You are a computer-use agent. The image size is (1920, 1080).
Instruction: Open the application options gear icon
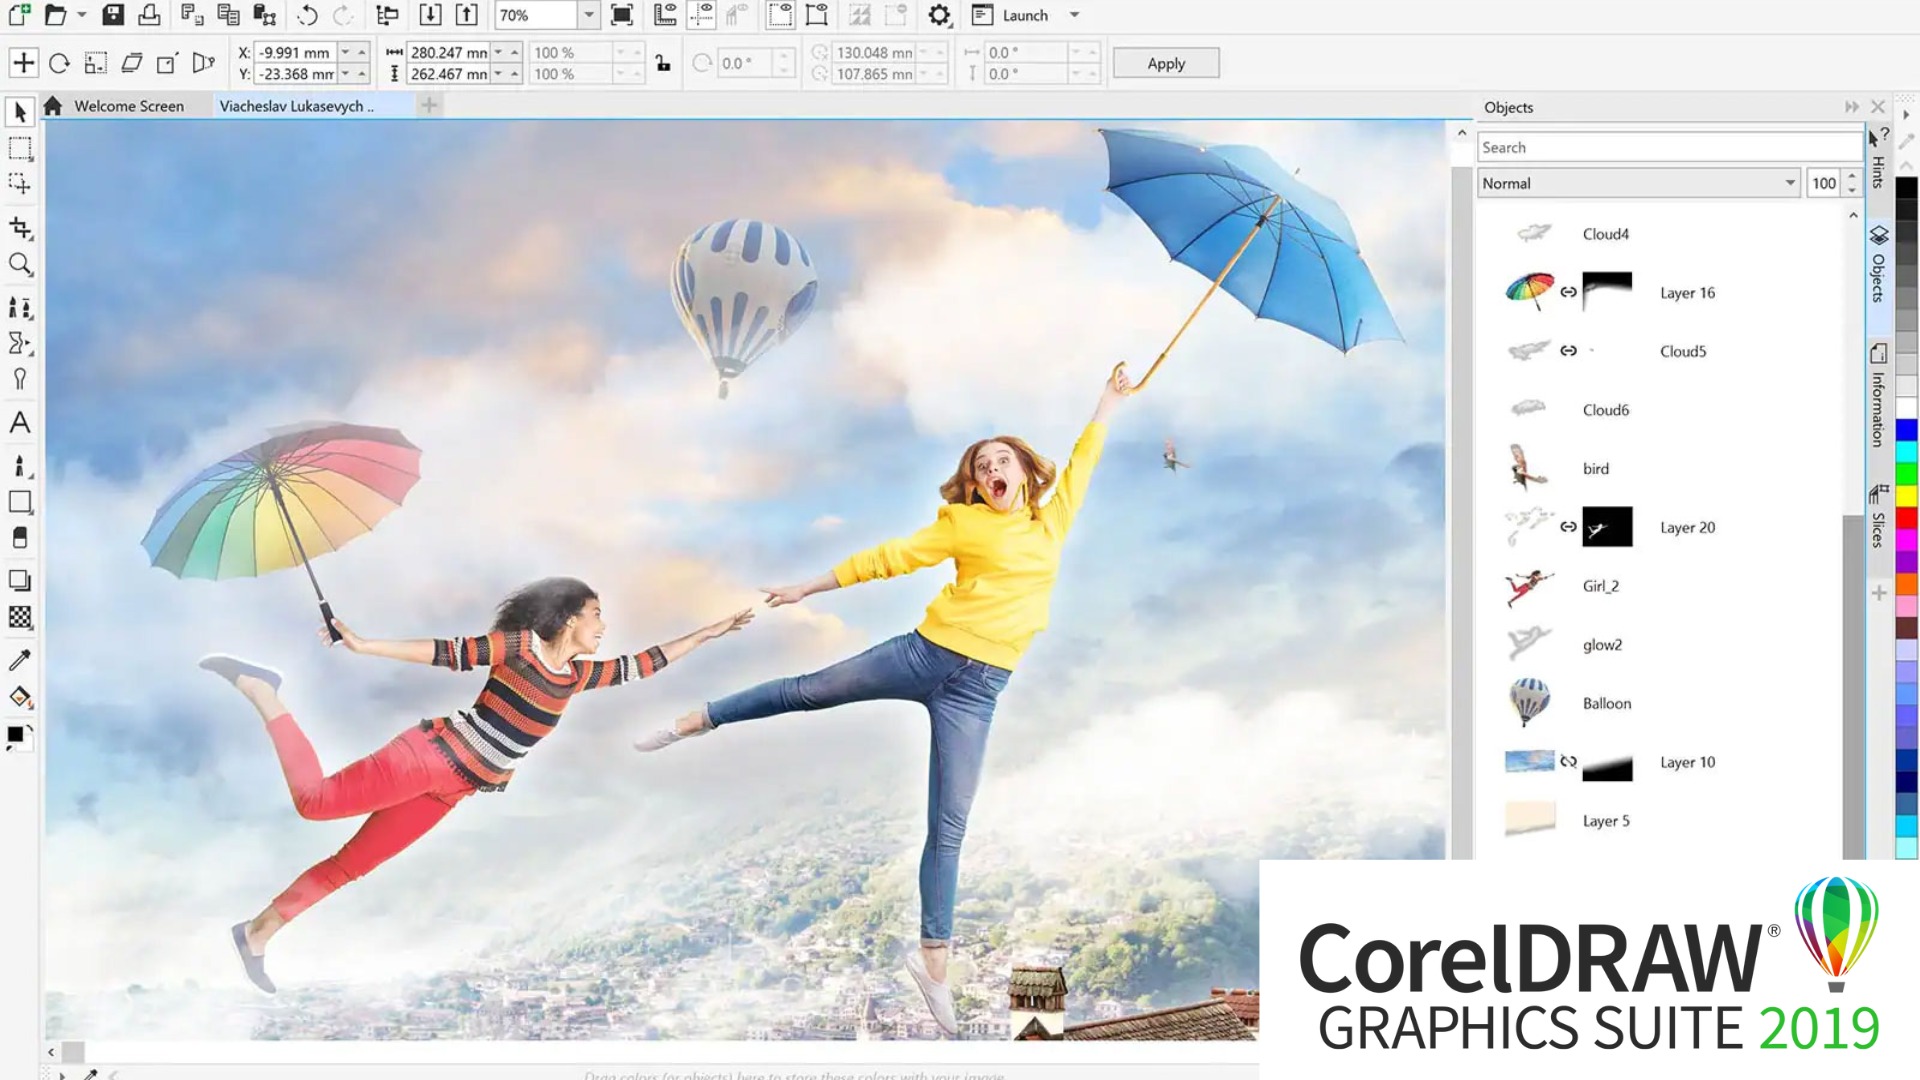[x=938, y=15]
